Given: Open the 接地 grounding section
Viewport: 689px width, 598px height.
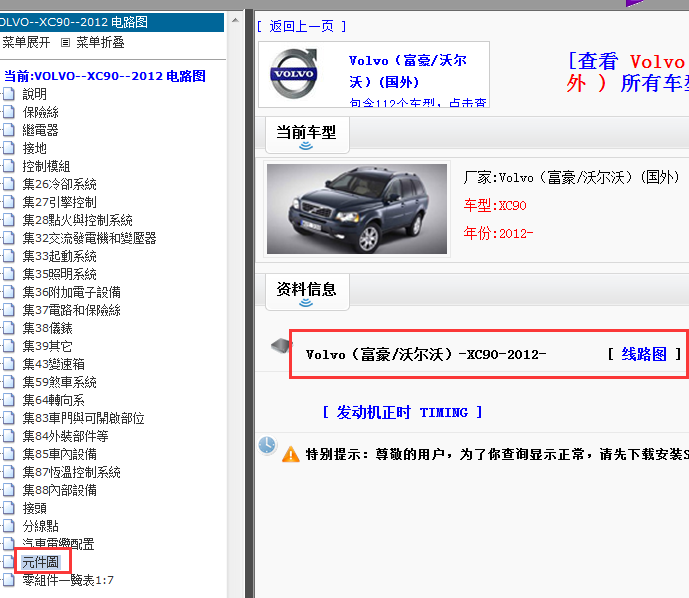Looking at the screenshot, I should 34,148.
